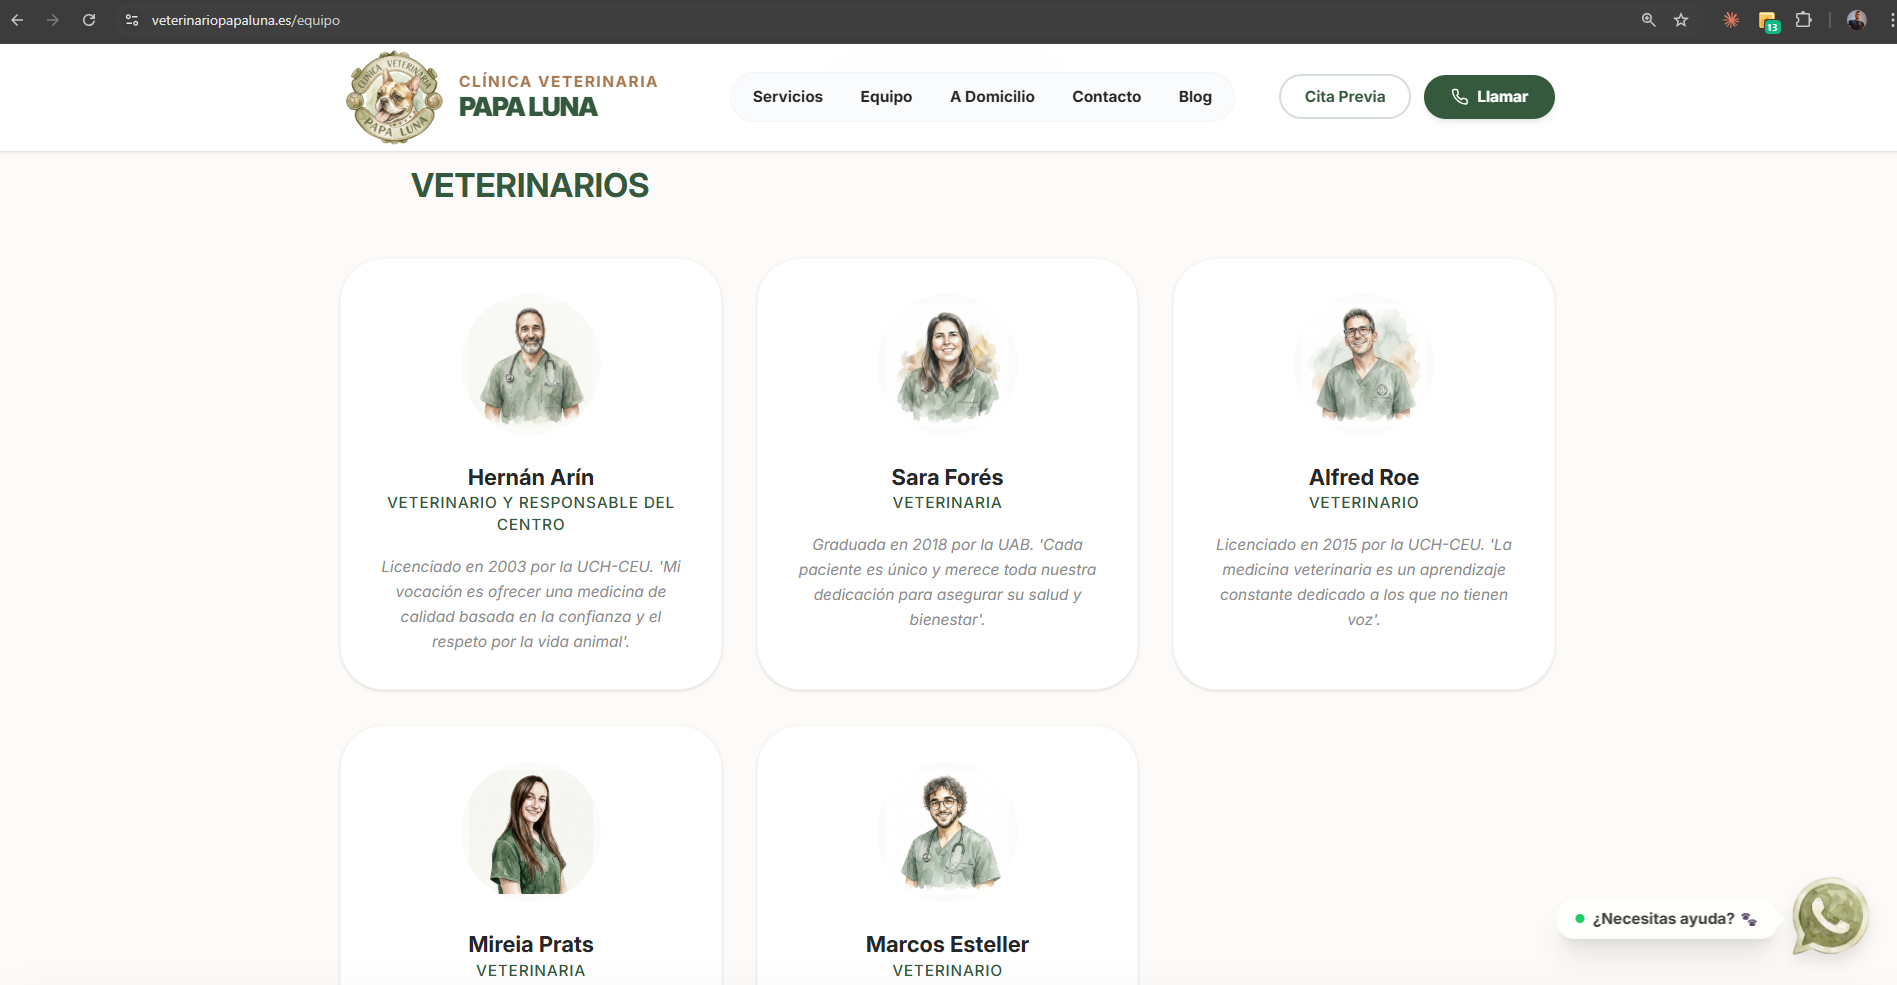Click the site information icon in address bar
1897x985 pixels.
131,20
